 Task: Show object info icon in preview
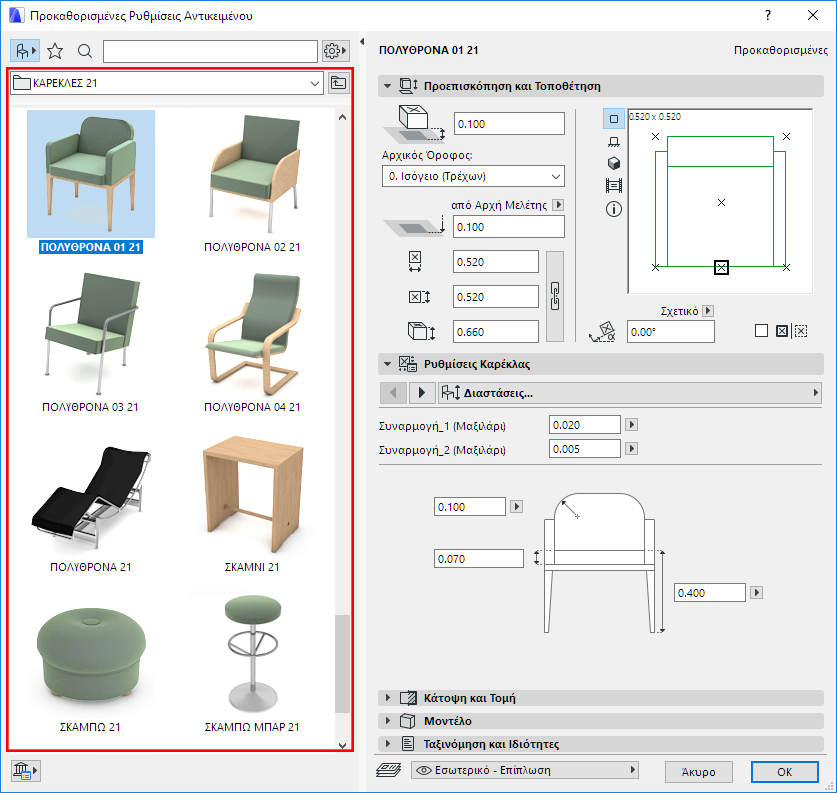tap(614, 209)
